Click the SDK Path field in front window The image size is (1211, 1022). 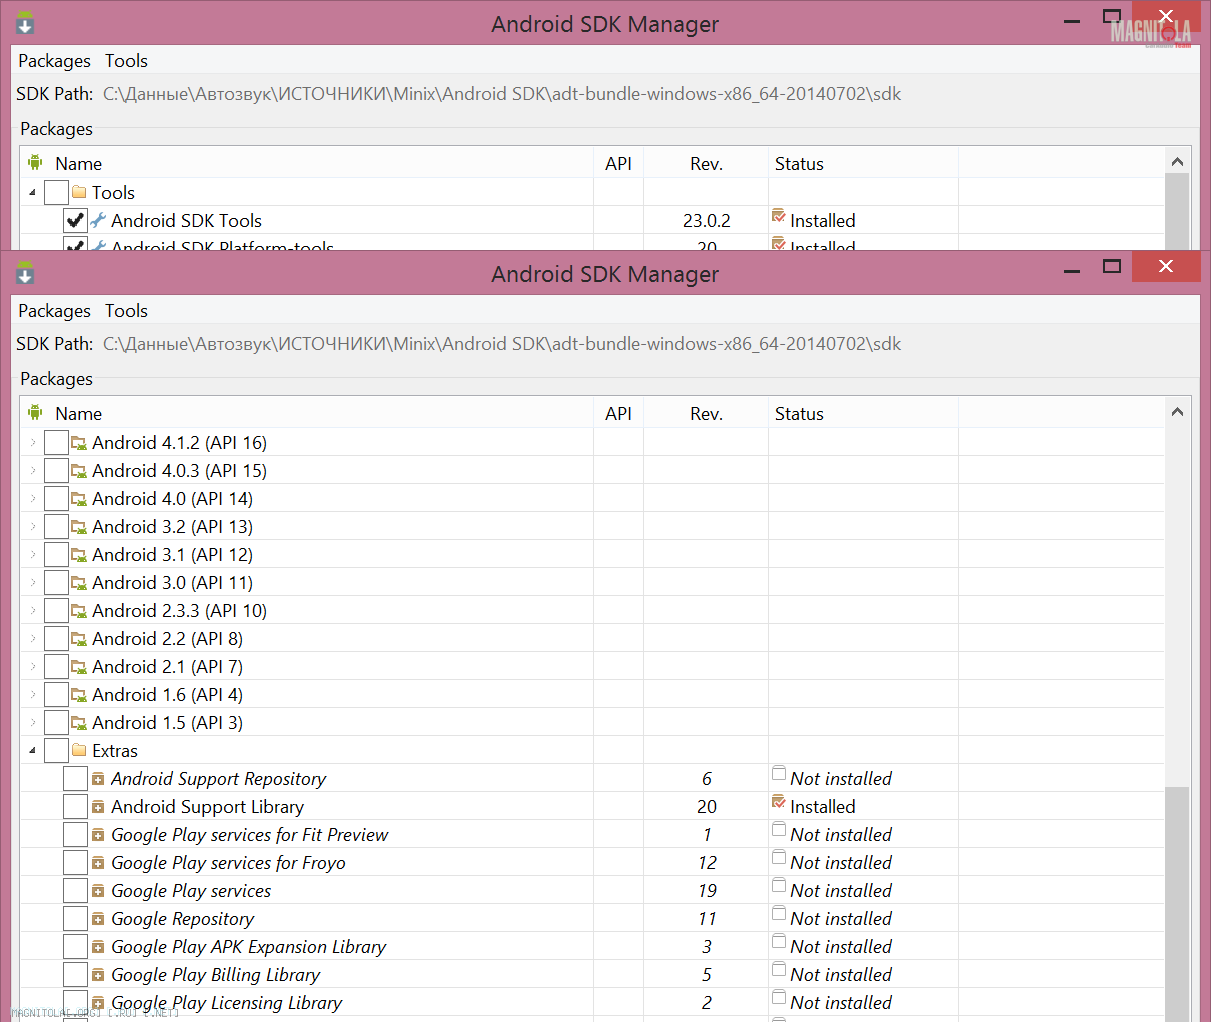click(x=502, y=344)
